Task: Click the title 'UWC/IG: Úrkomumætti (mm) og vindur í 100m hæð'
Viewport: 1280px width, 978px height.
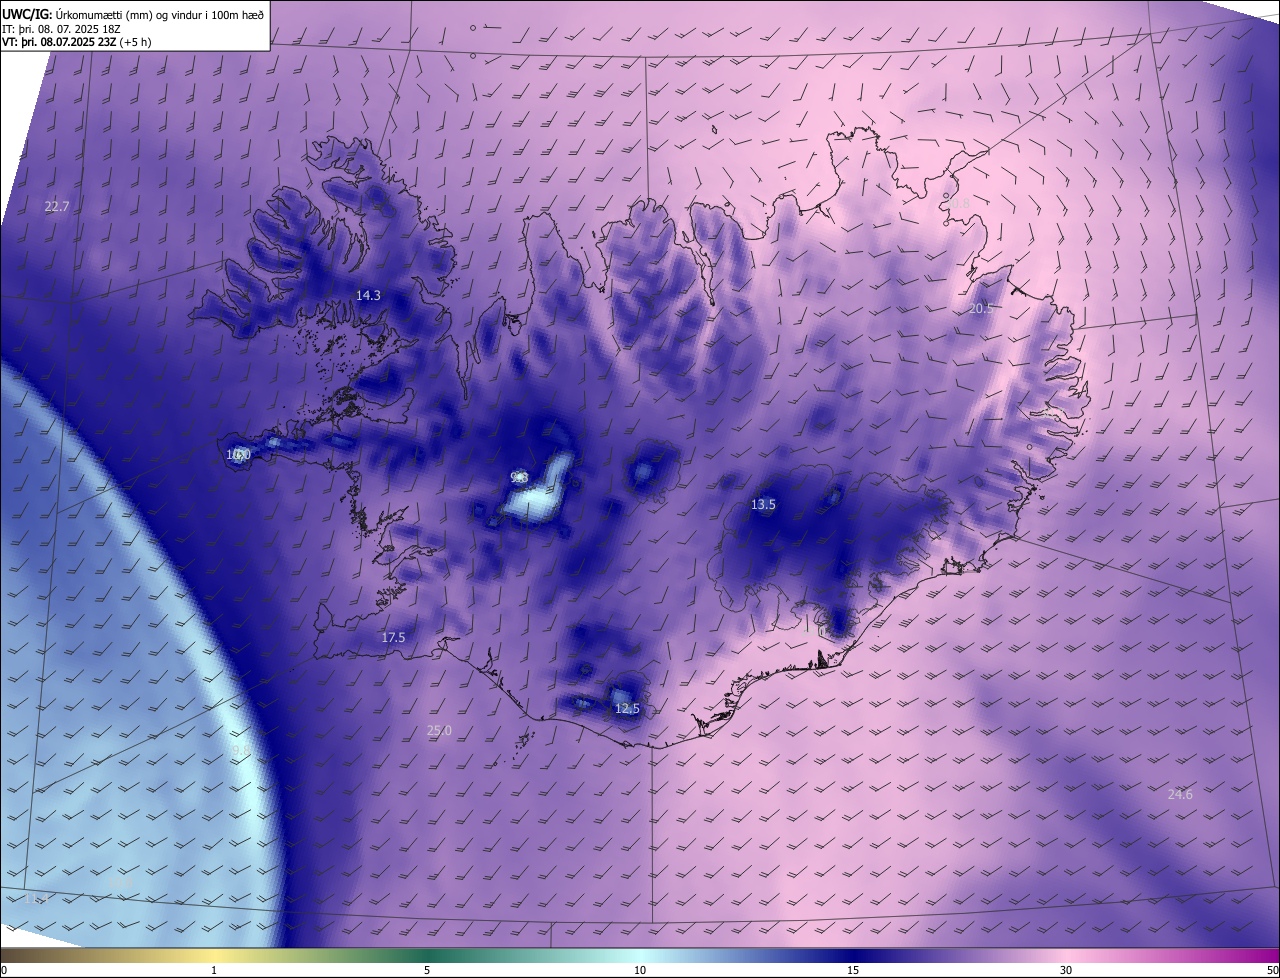Action: [133, 13]
